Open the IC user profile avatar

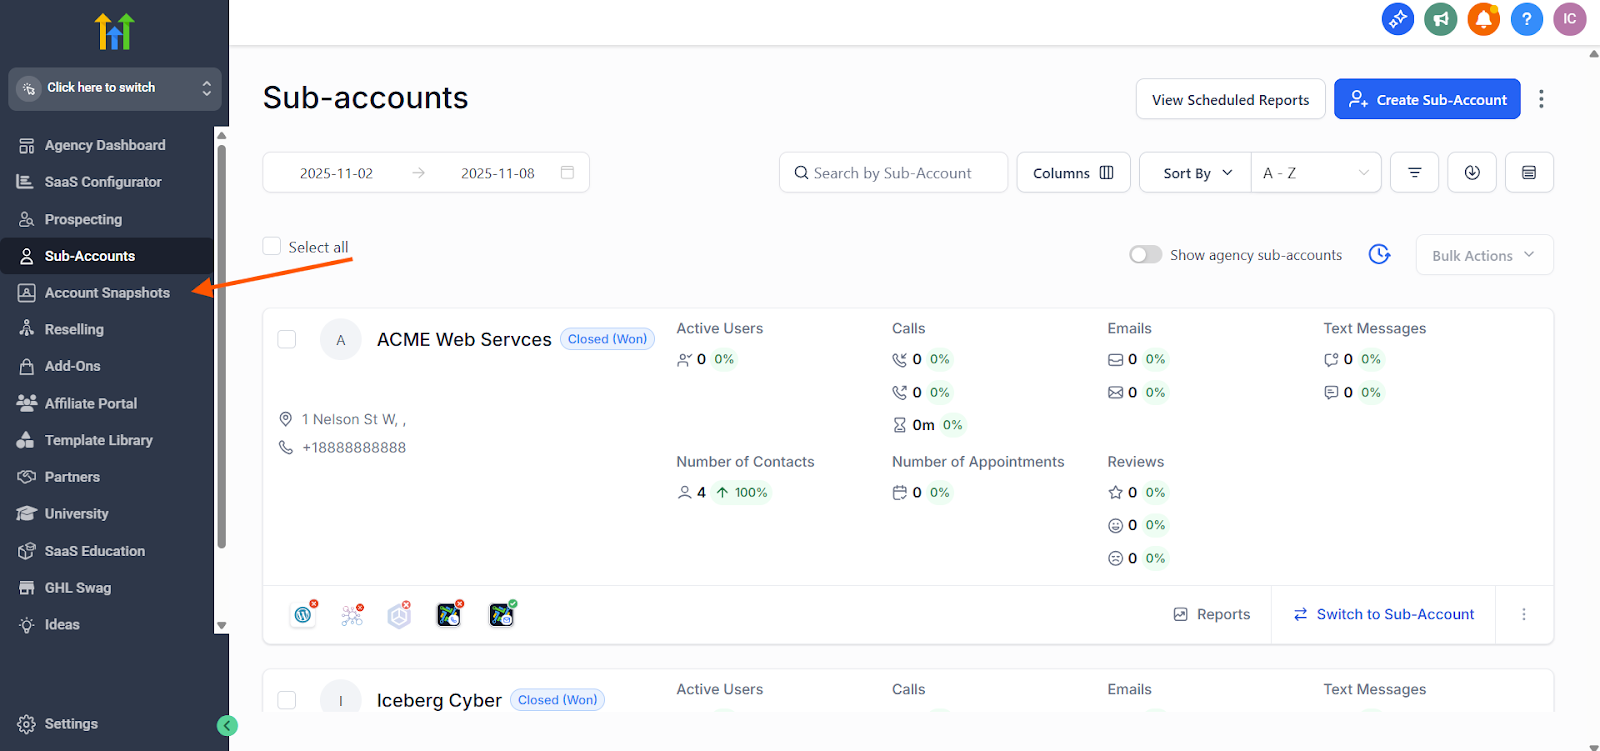point(1569,19)
